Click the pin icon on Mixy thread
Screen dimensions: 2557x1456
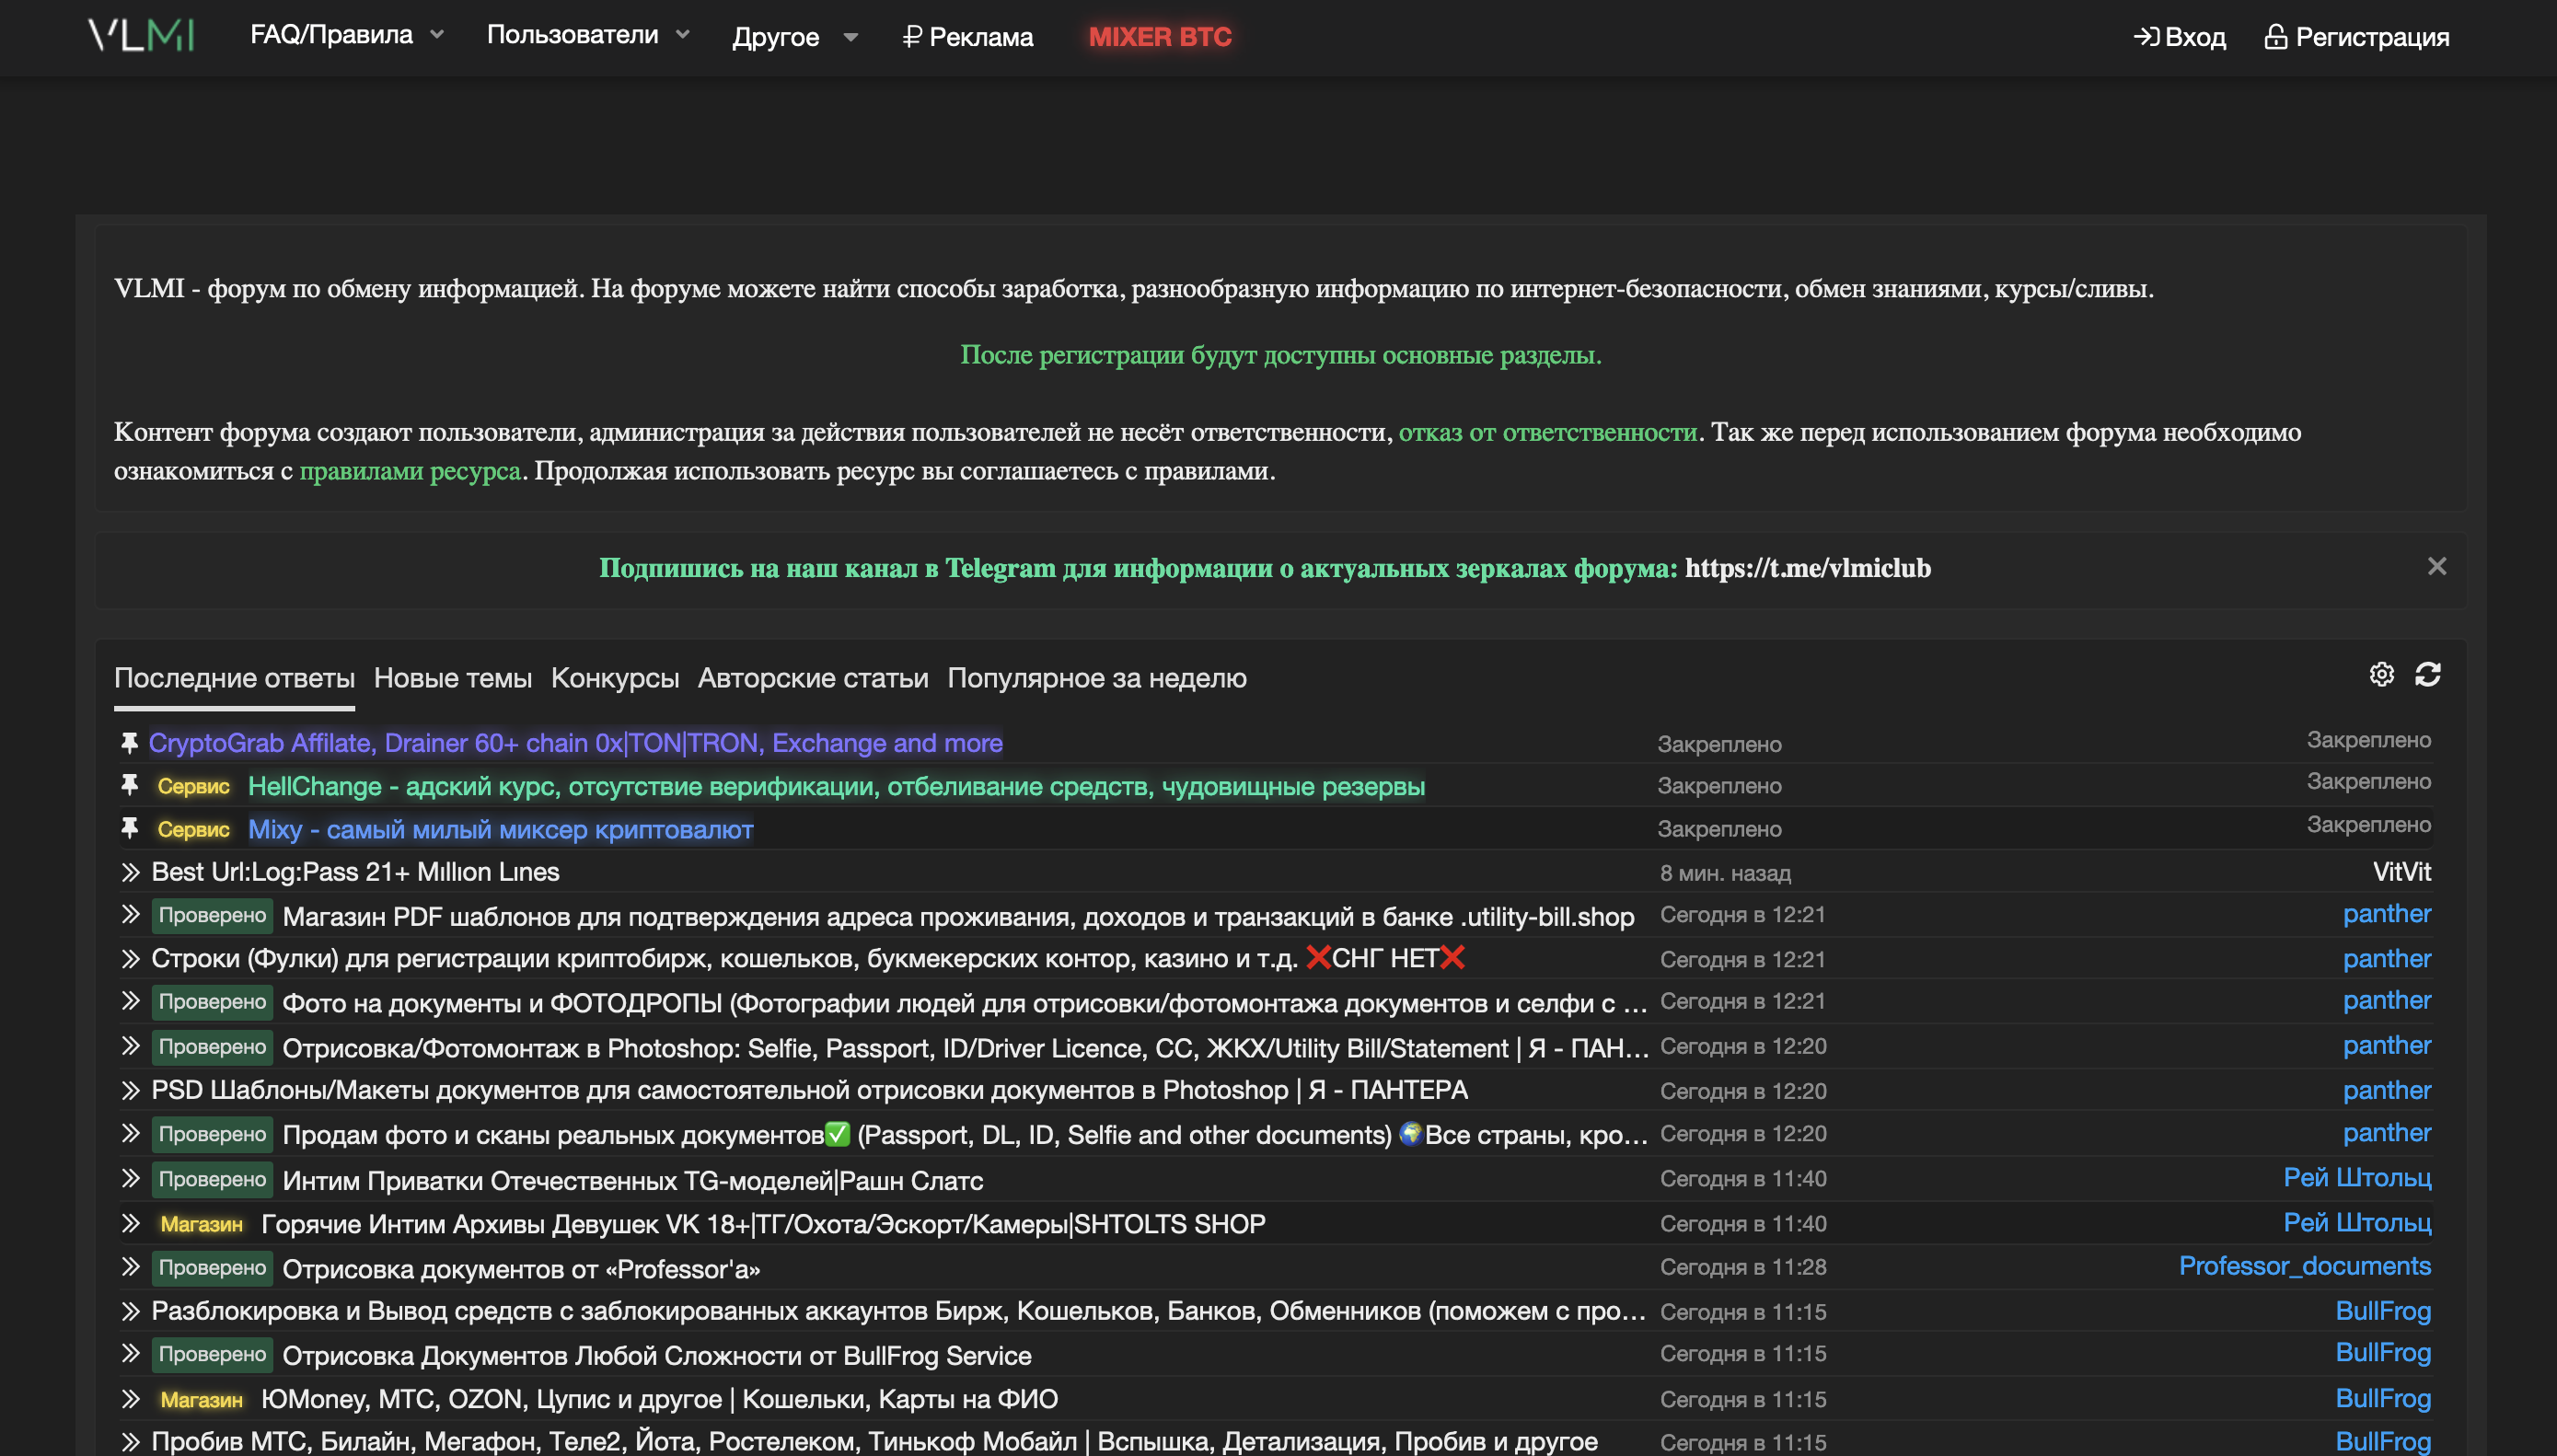tap(130, 828)
